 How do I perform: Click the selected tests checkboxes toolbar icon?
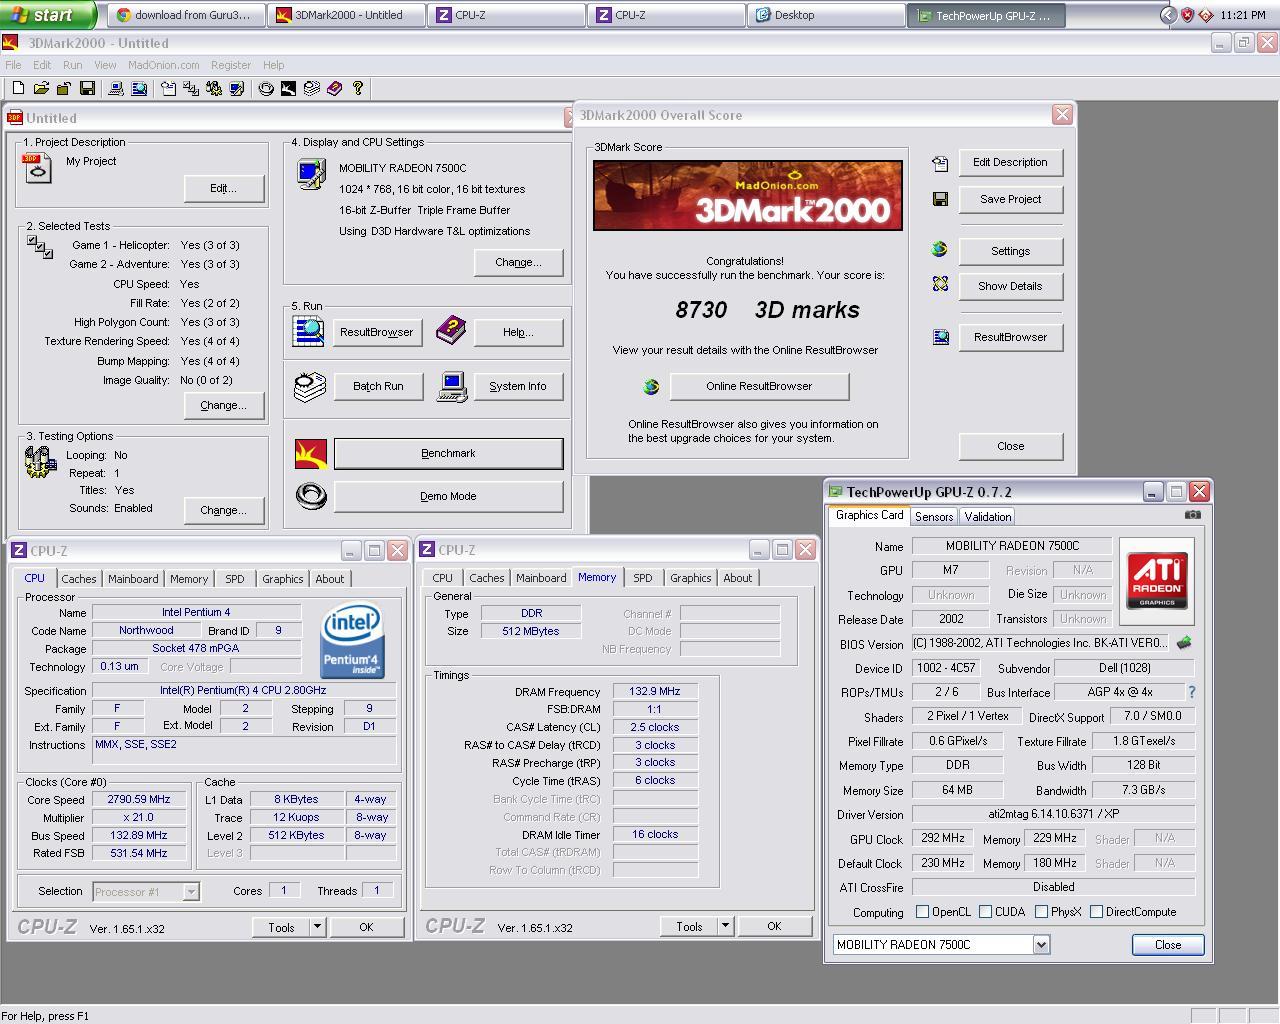tap(191, 89)
